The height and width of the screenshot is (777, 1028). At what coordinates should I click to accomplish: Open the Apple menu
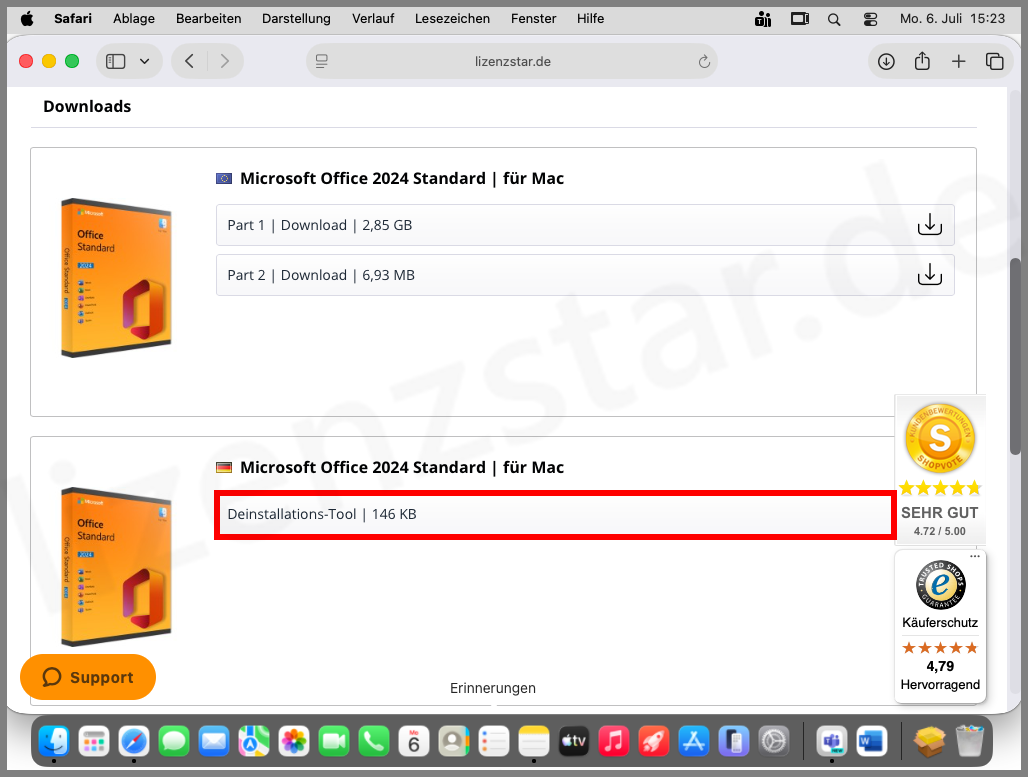click(27, 18)
